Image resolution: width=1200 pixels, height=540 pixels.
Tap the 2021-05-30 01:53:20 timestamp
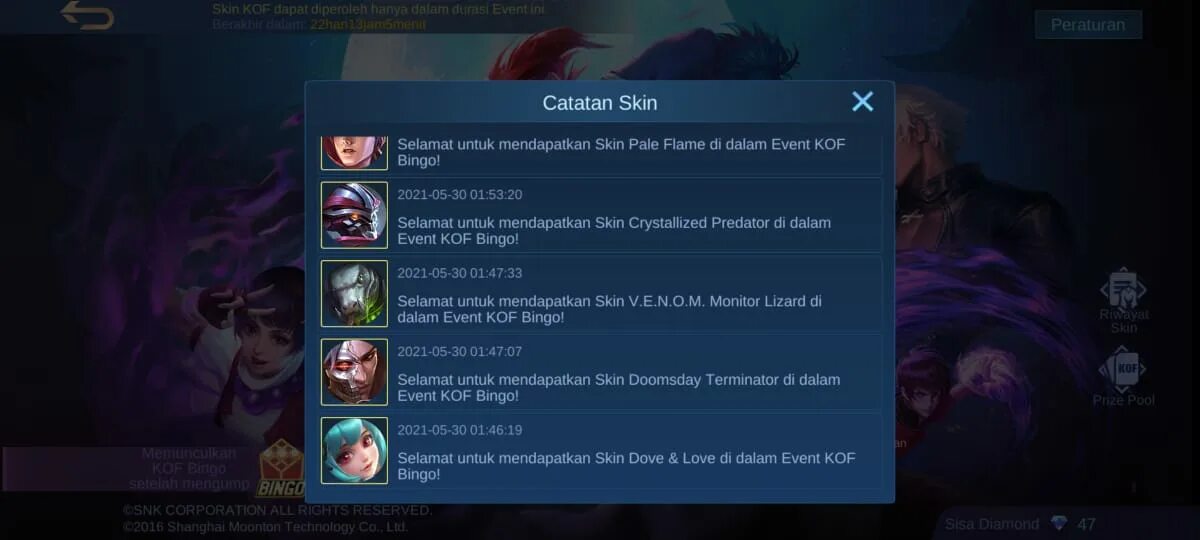[x=460, y=195]
